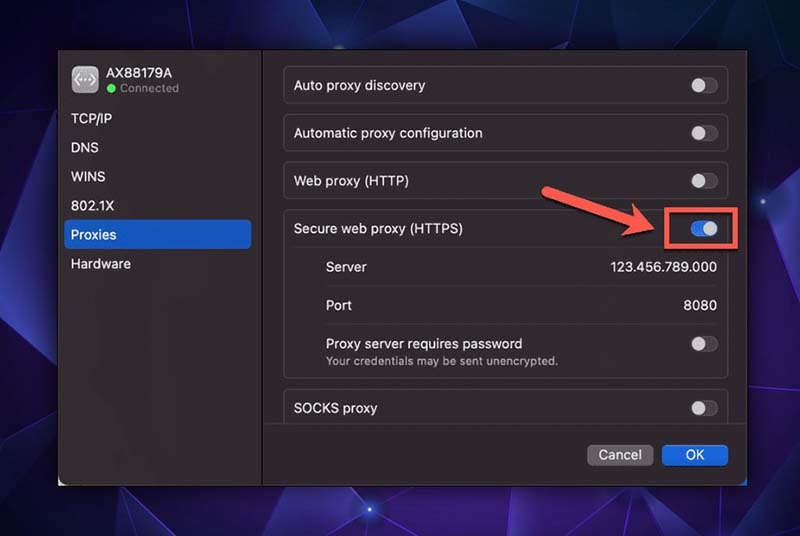Toggle Proxy server requires password
The image size is (800, 536).
(704, 344)
